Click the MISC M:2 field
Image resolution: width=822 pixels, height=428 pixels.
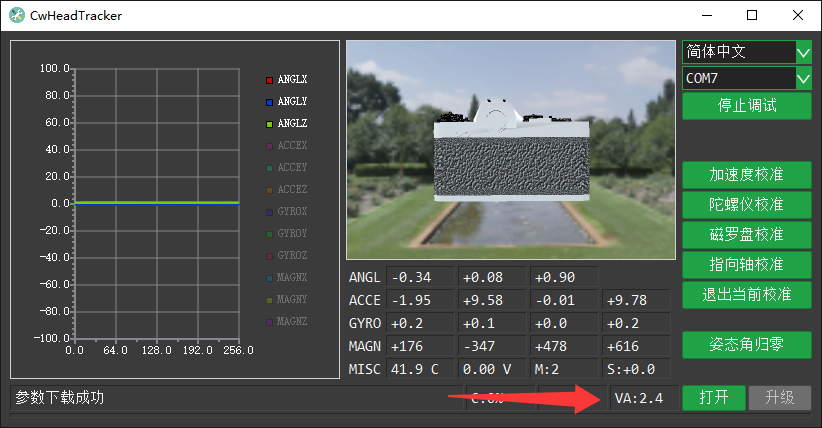tap(564, 369)
